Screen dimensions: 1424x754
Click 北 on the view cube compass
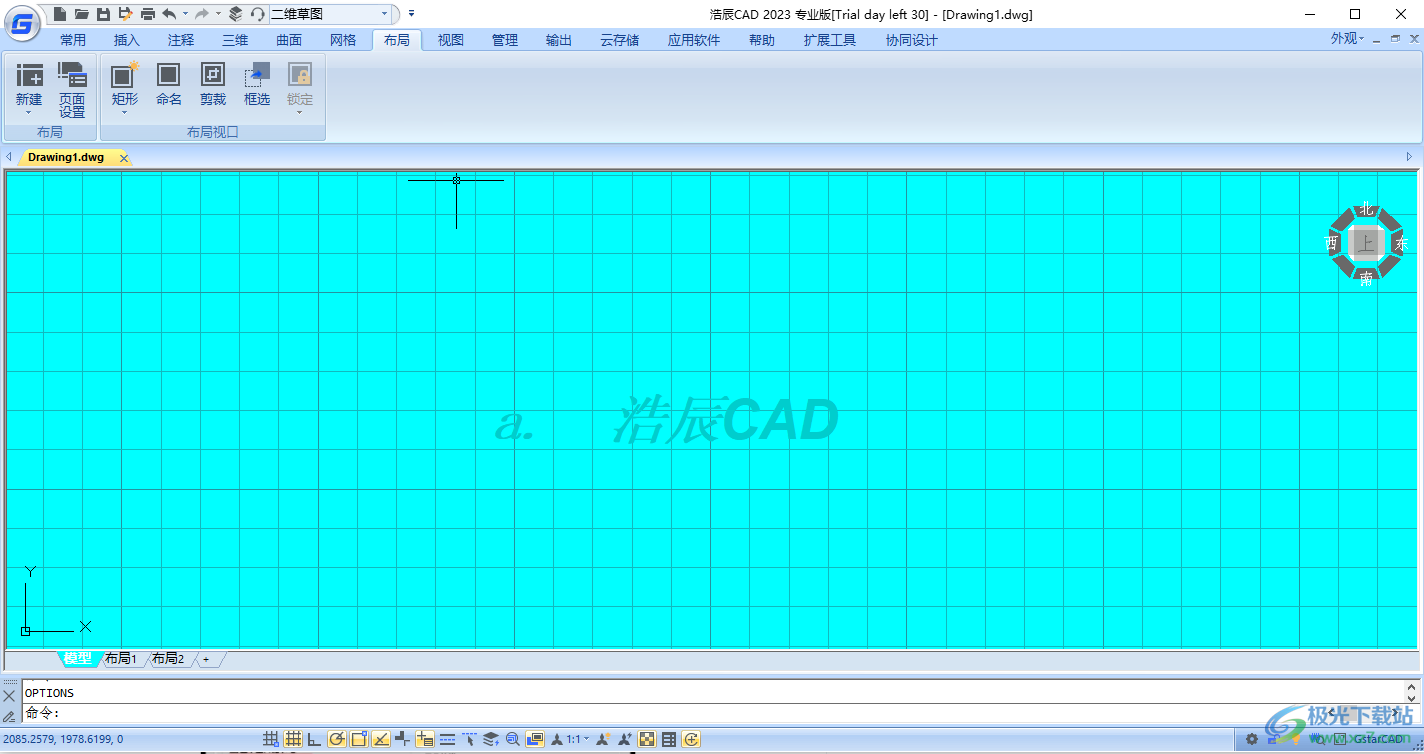coord(1366,209)
